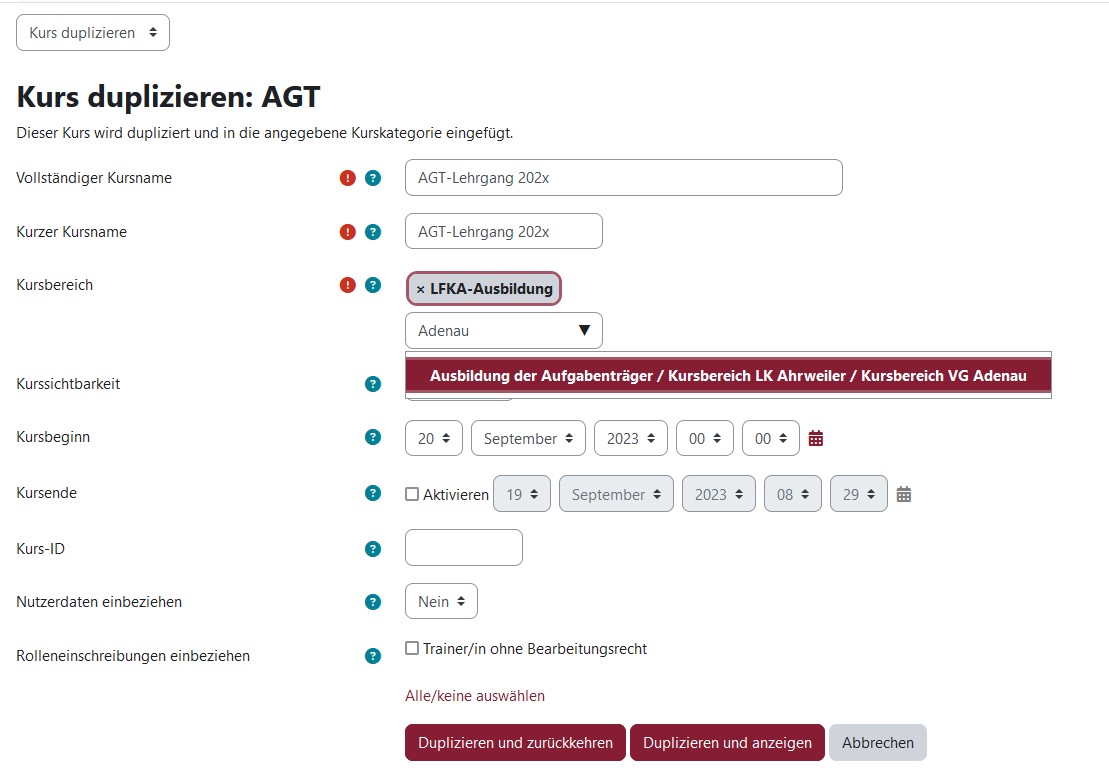The height and width of the screenshot is (775, 1109).
Task: Click Alle/keine auswählen link
Action: click(475, 696)
